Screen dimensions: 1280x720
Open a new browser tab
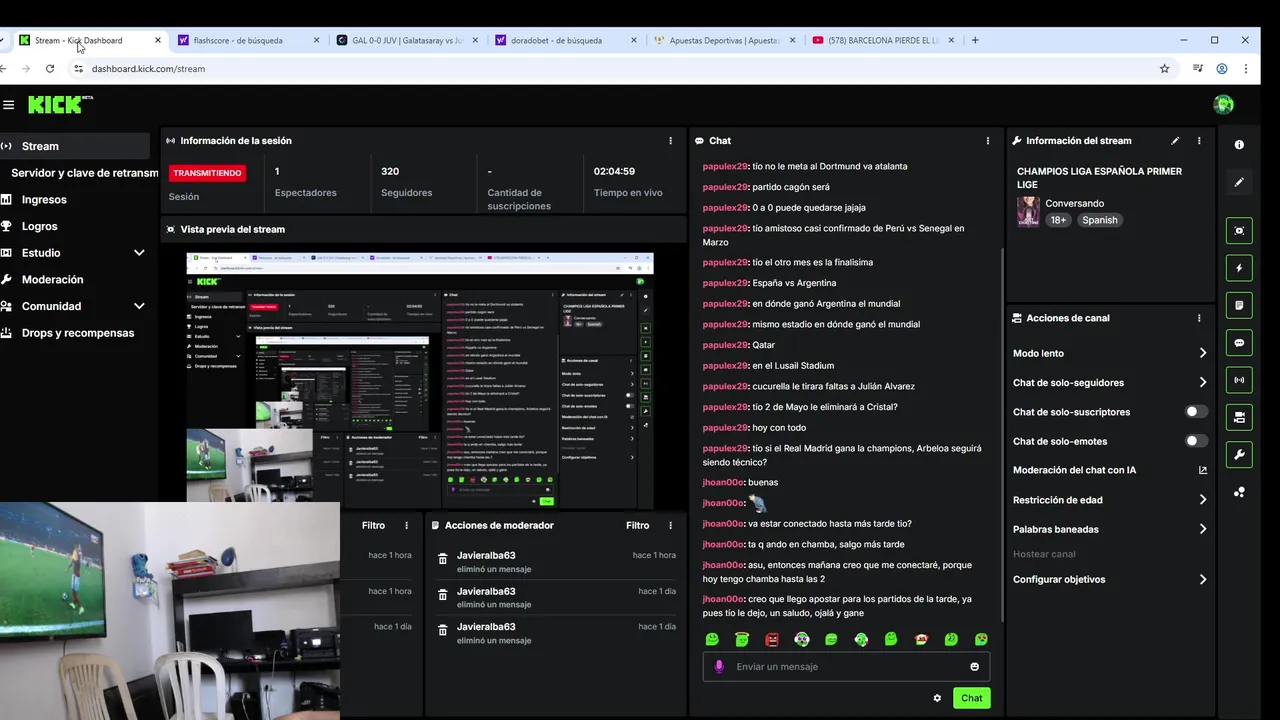[x=975, y=40]
